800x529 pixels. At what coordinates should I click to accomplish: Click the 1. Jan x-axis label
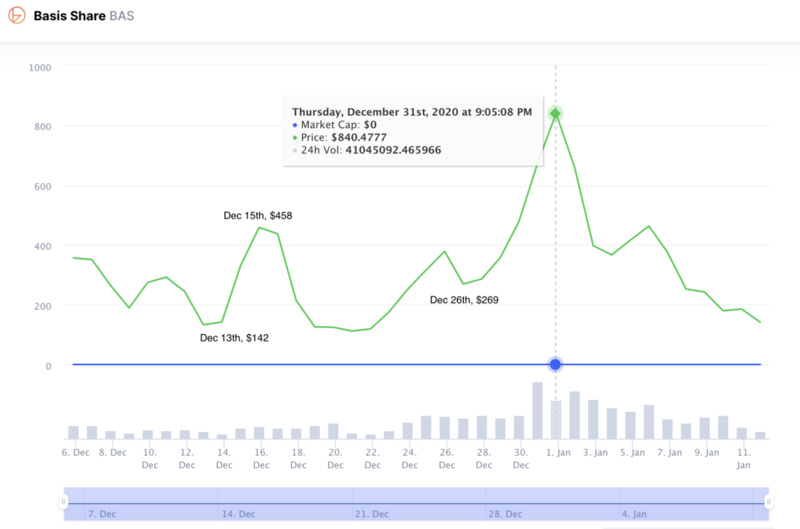click(x=558, y=452)
